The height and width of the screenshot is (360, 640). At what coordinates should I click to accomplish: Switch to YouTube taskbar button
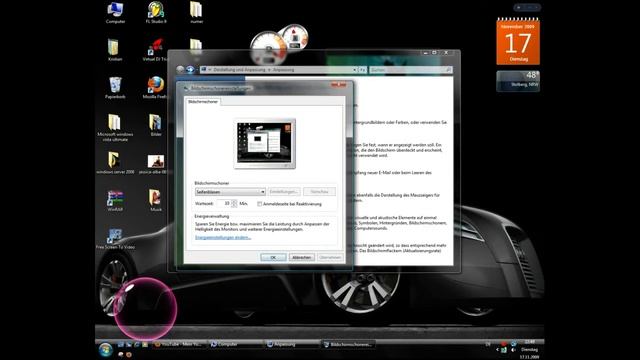pyautogui.click(x=179, y=344)
